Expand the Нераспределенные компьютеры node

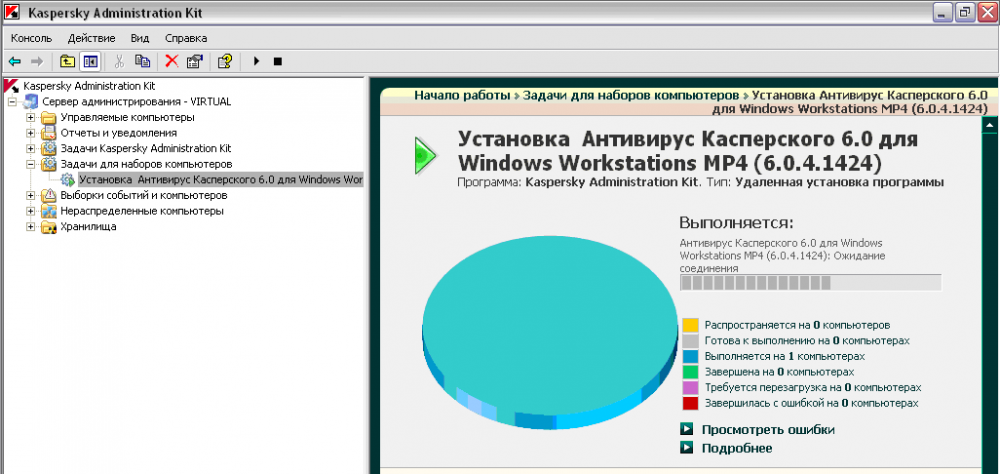pos(31,211)
